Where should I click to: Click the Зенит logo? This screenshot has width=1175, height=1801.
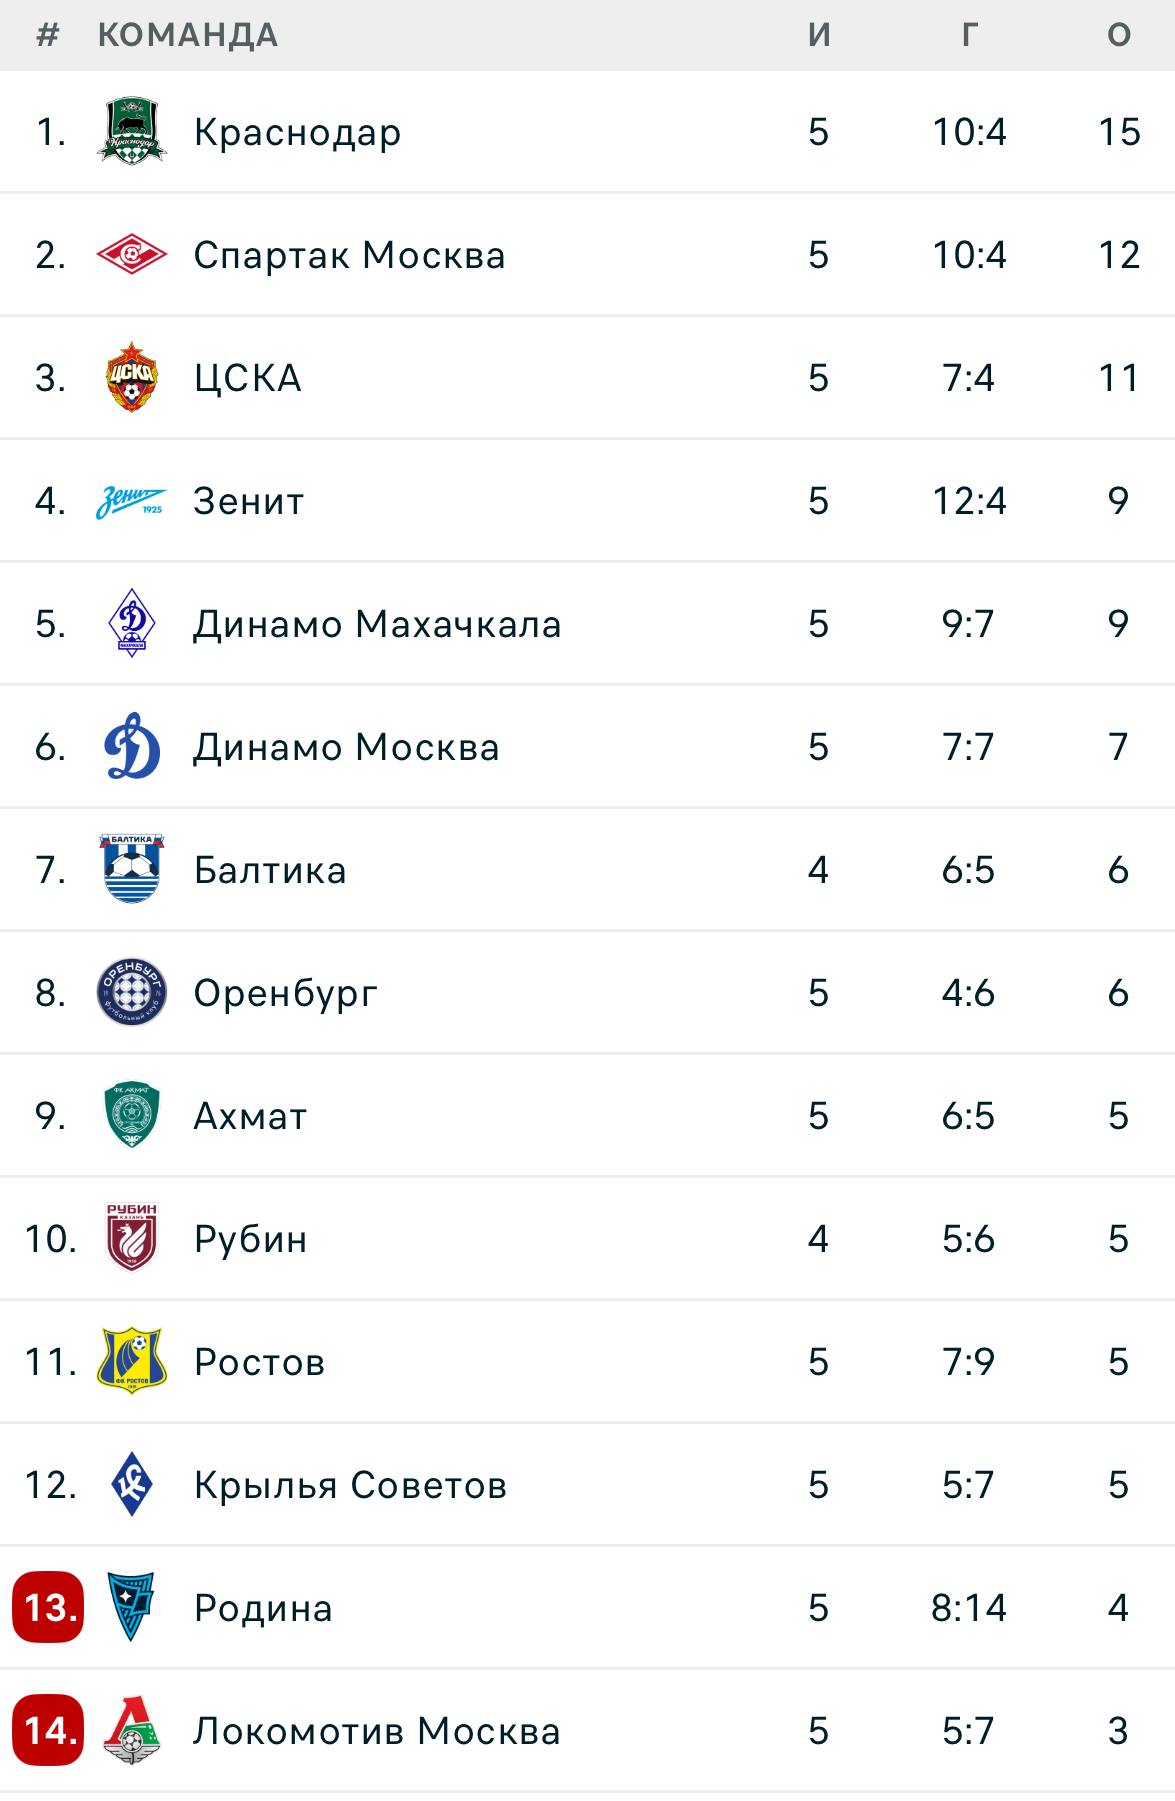coord(131,501)
